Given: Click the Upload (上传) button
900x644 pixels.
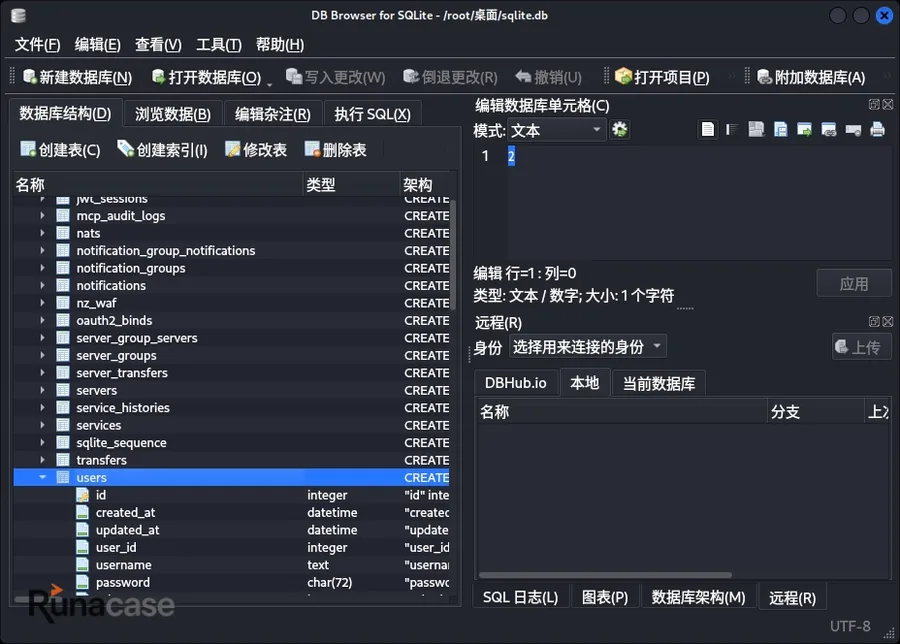Looking at the screenshot, I should tap(862, 347).
